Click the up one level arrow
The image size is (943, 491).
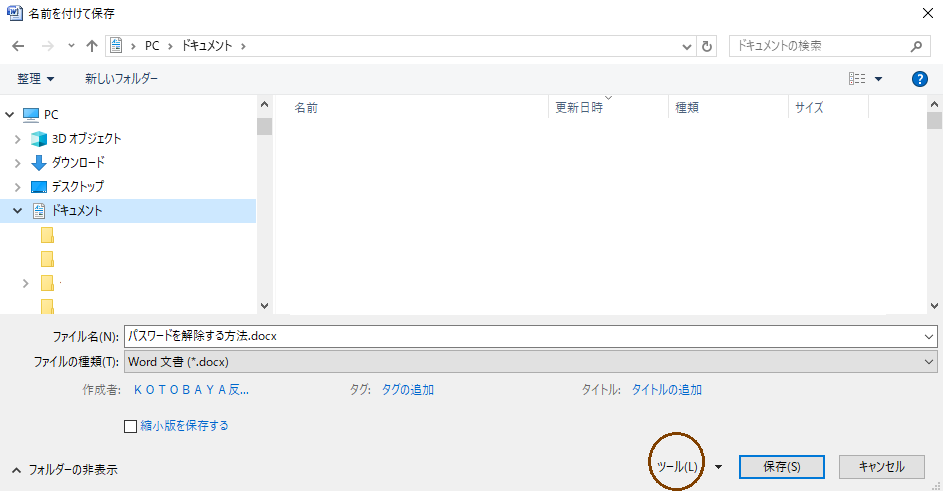click(x=92, y=46)
